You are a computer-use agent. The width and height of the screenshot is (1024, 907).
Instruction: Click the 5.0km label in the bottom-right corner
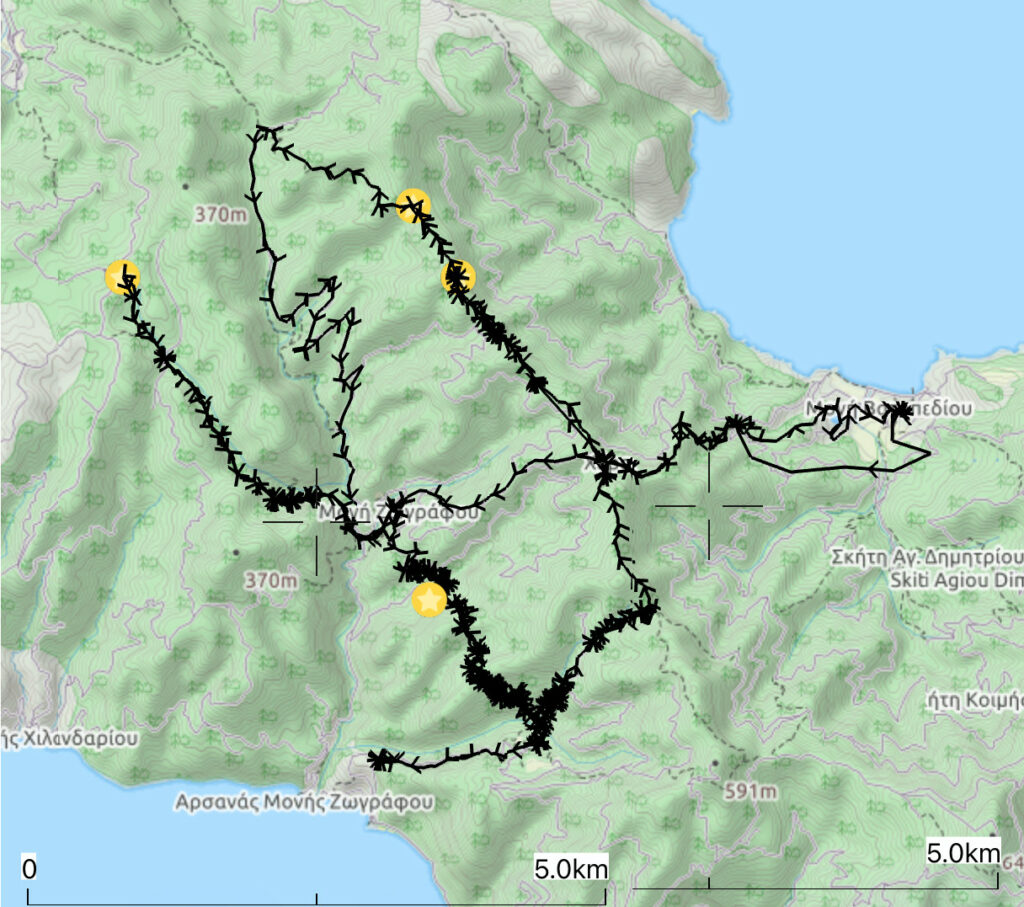963,853
